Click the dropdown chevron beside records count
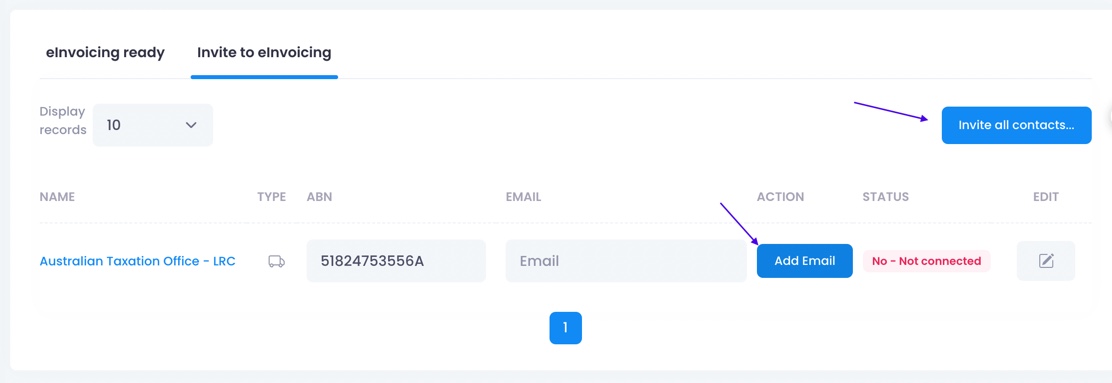The image size is (1112, 383). [x=191, y=125]
